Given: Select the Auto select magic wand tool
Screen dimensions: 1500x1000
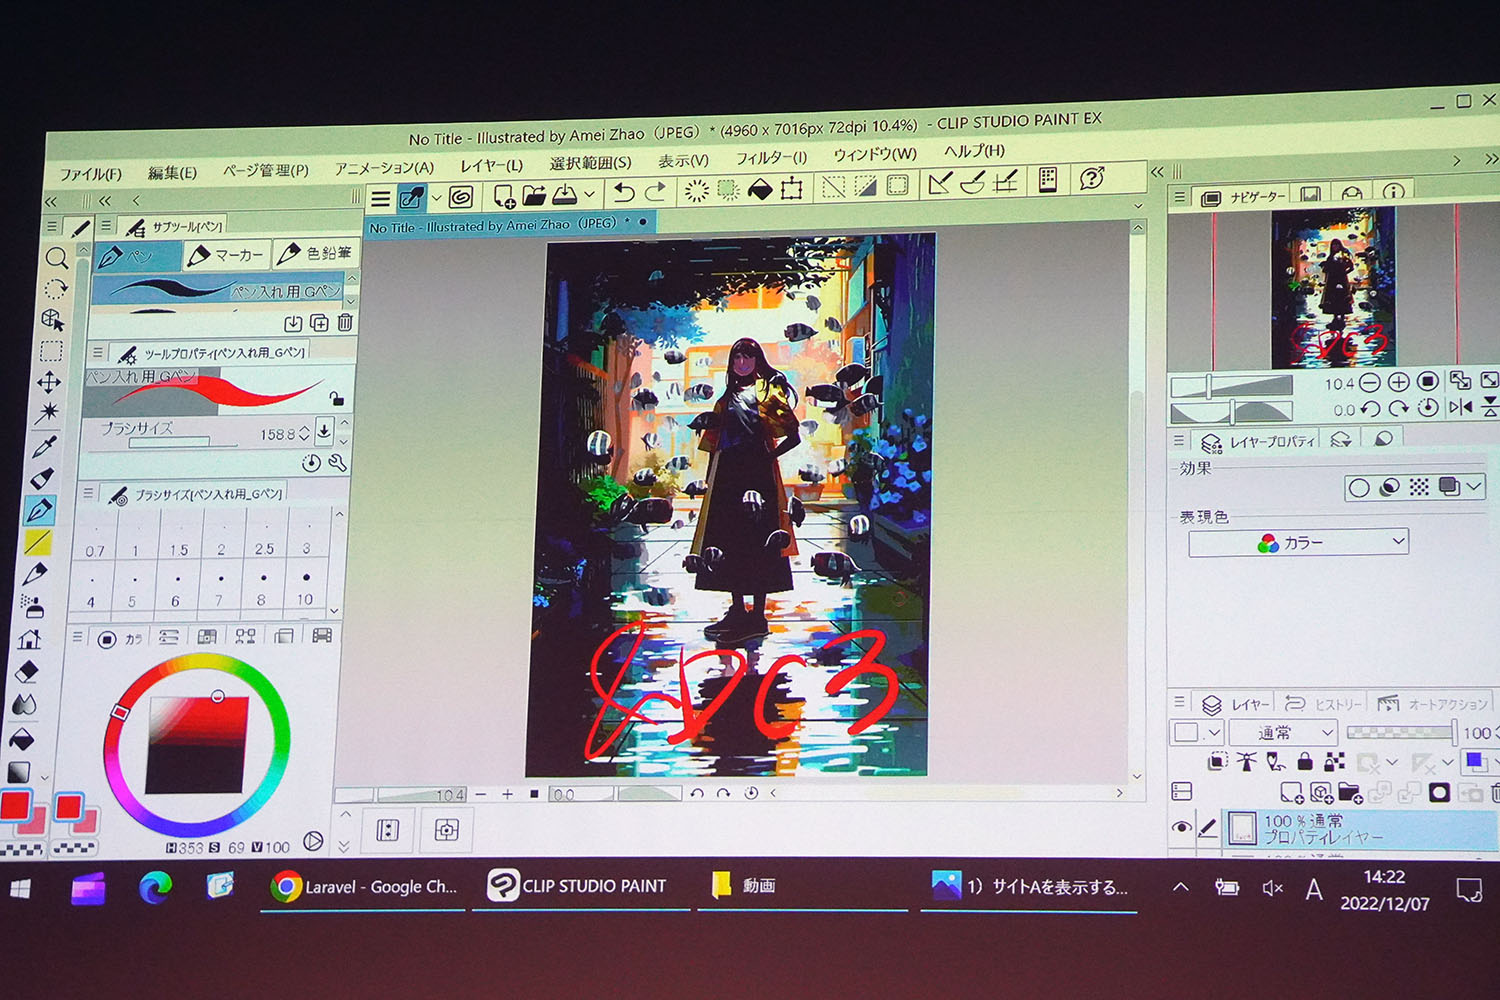Looking at the screenshot, I should tap(48, 413).
